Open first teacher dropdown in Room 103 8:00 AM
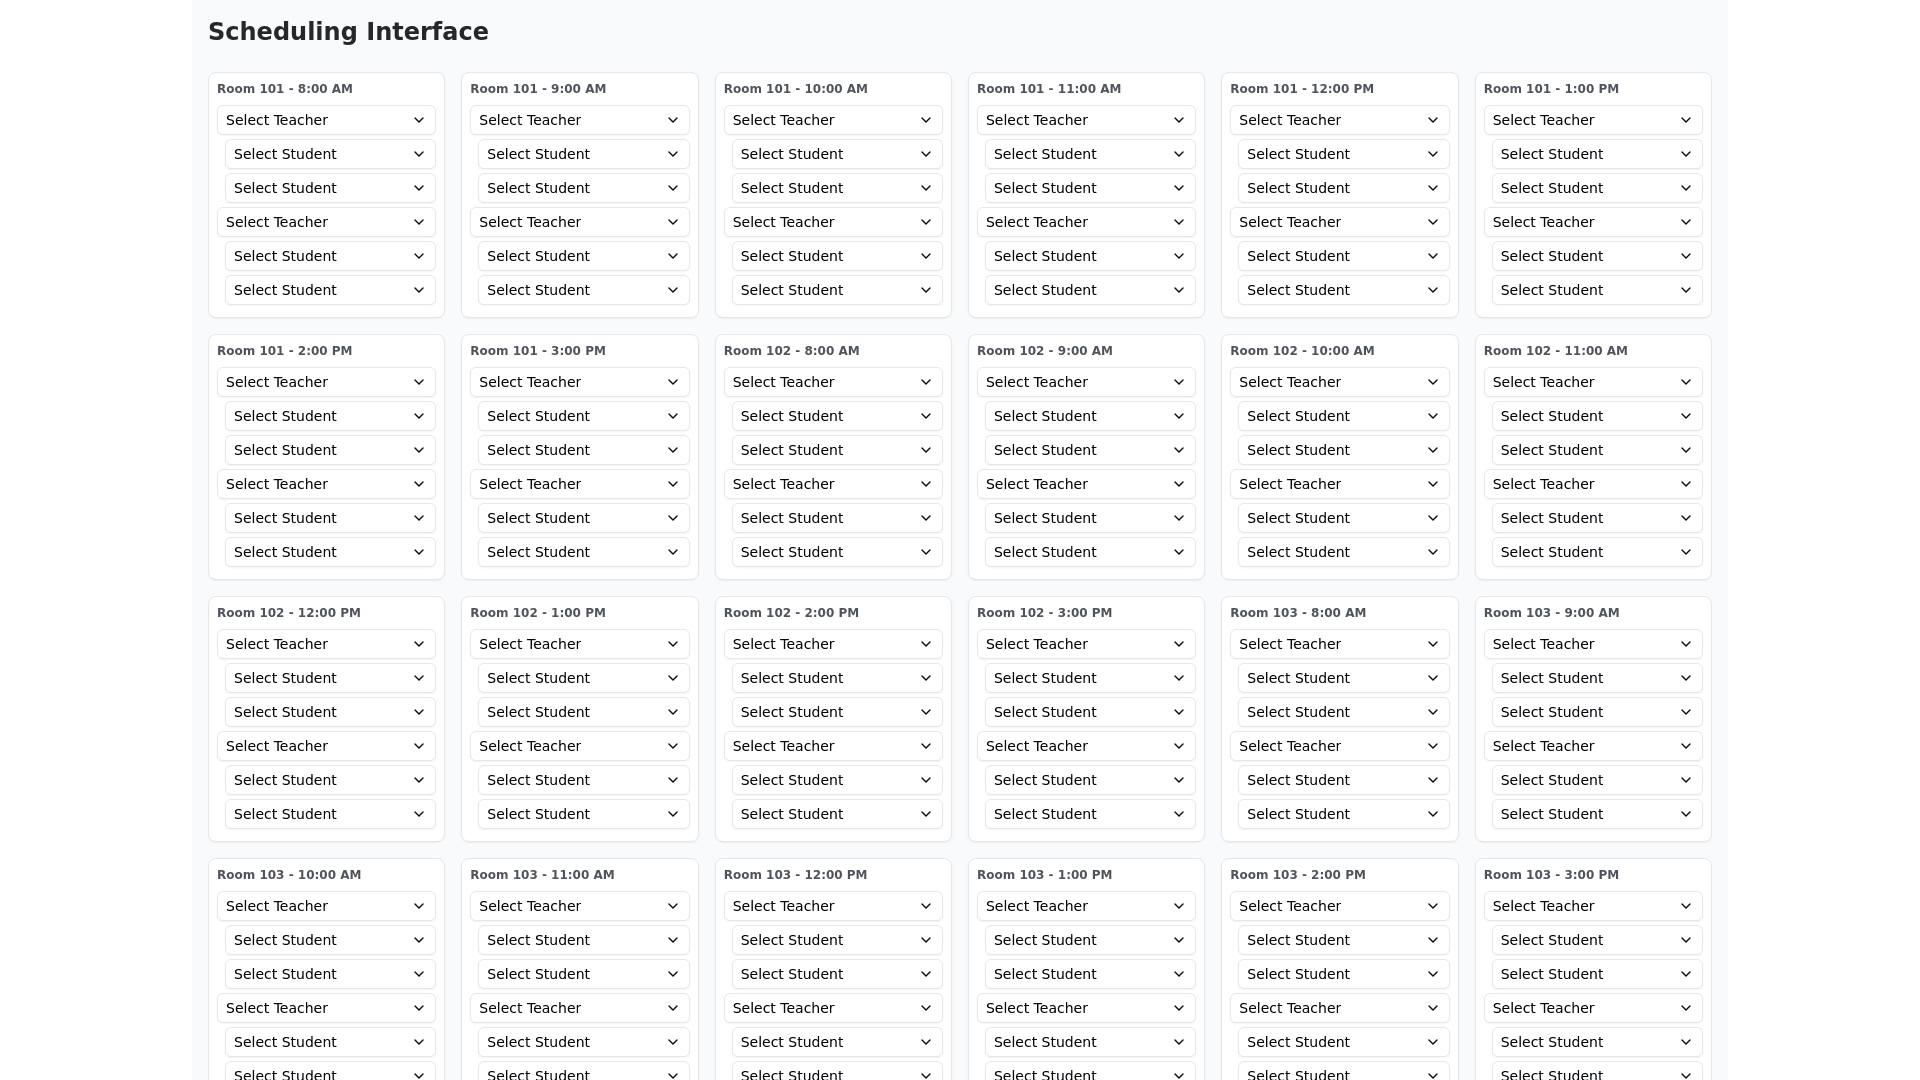Viewport: 1920px width, 1080px height. [x=1339, y=644]
